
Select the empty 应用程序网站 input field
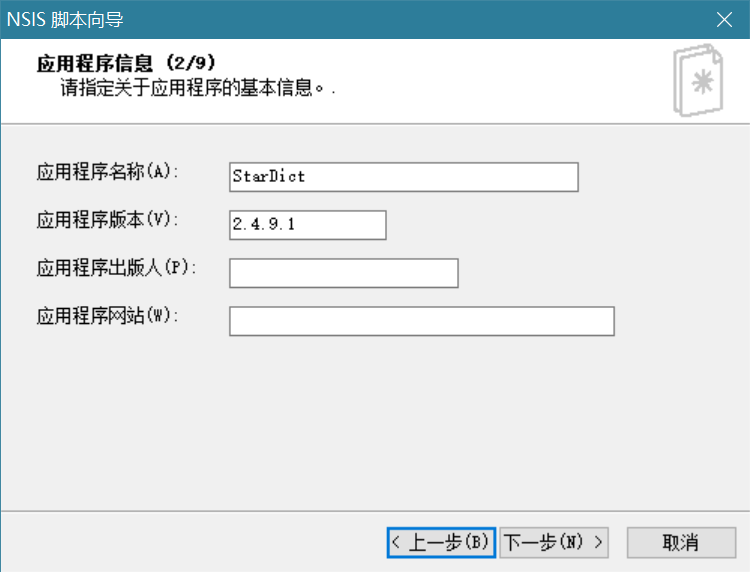click(x=421, y=321)
